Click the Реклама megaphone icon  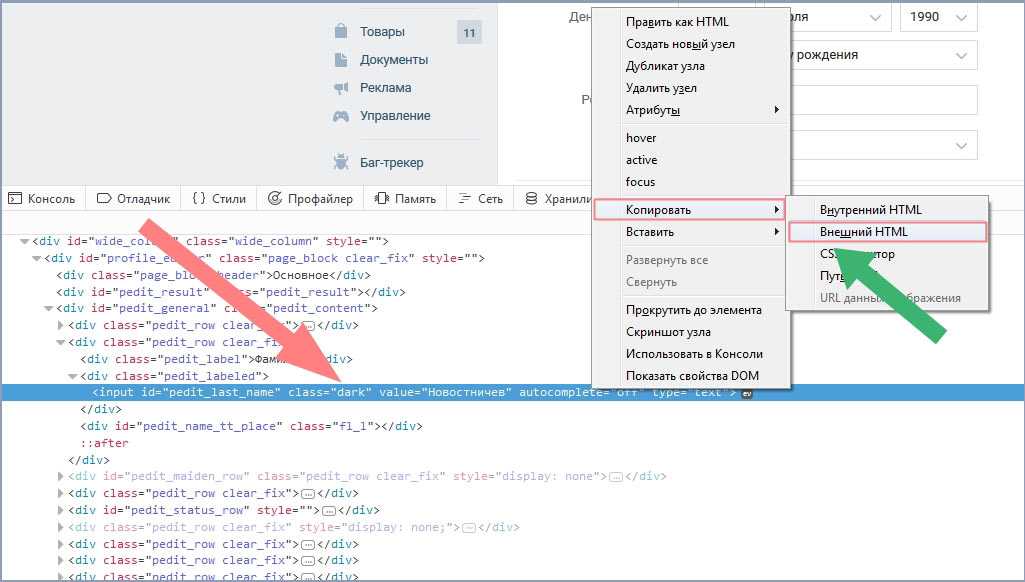341,88
